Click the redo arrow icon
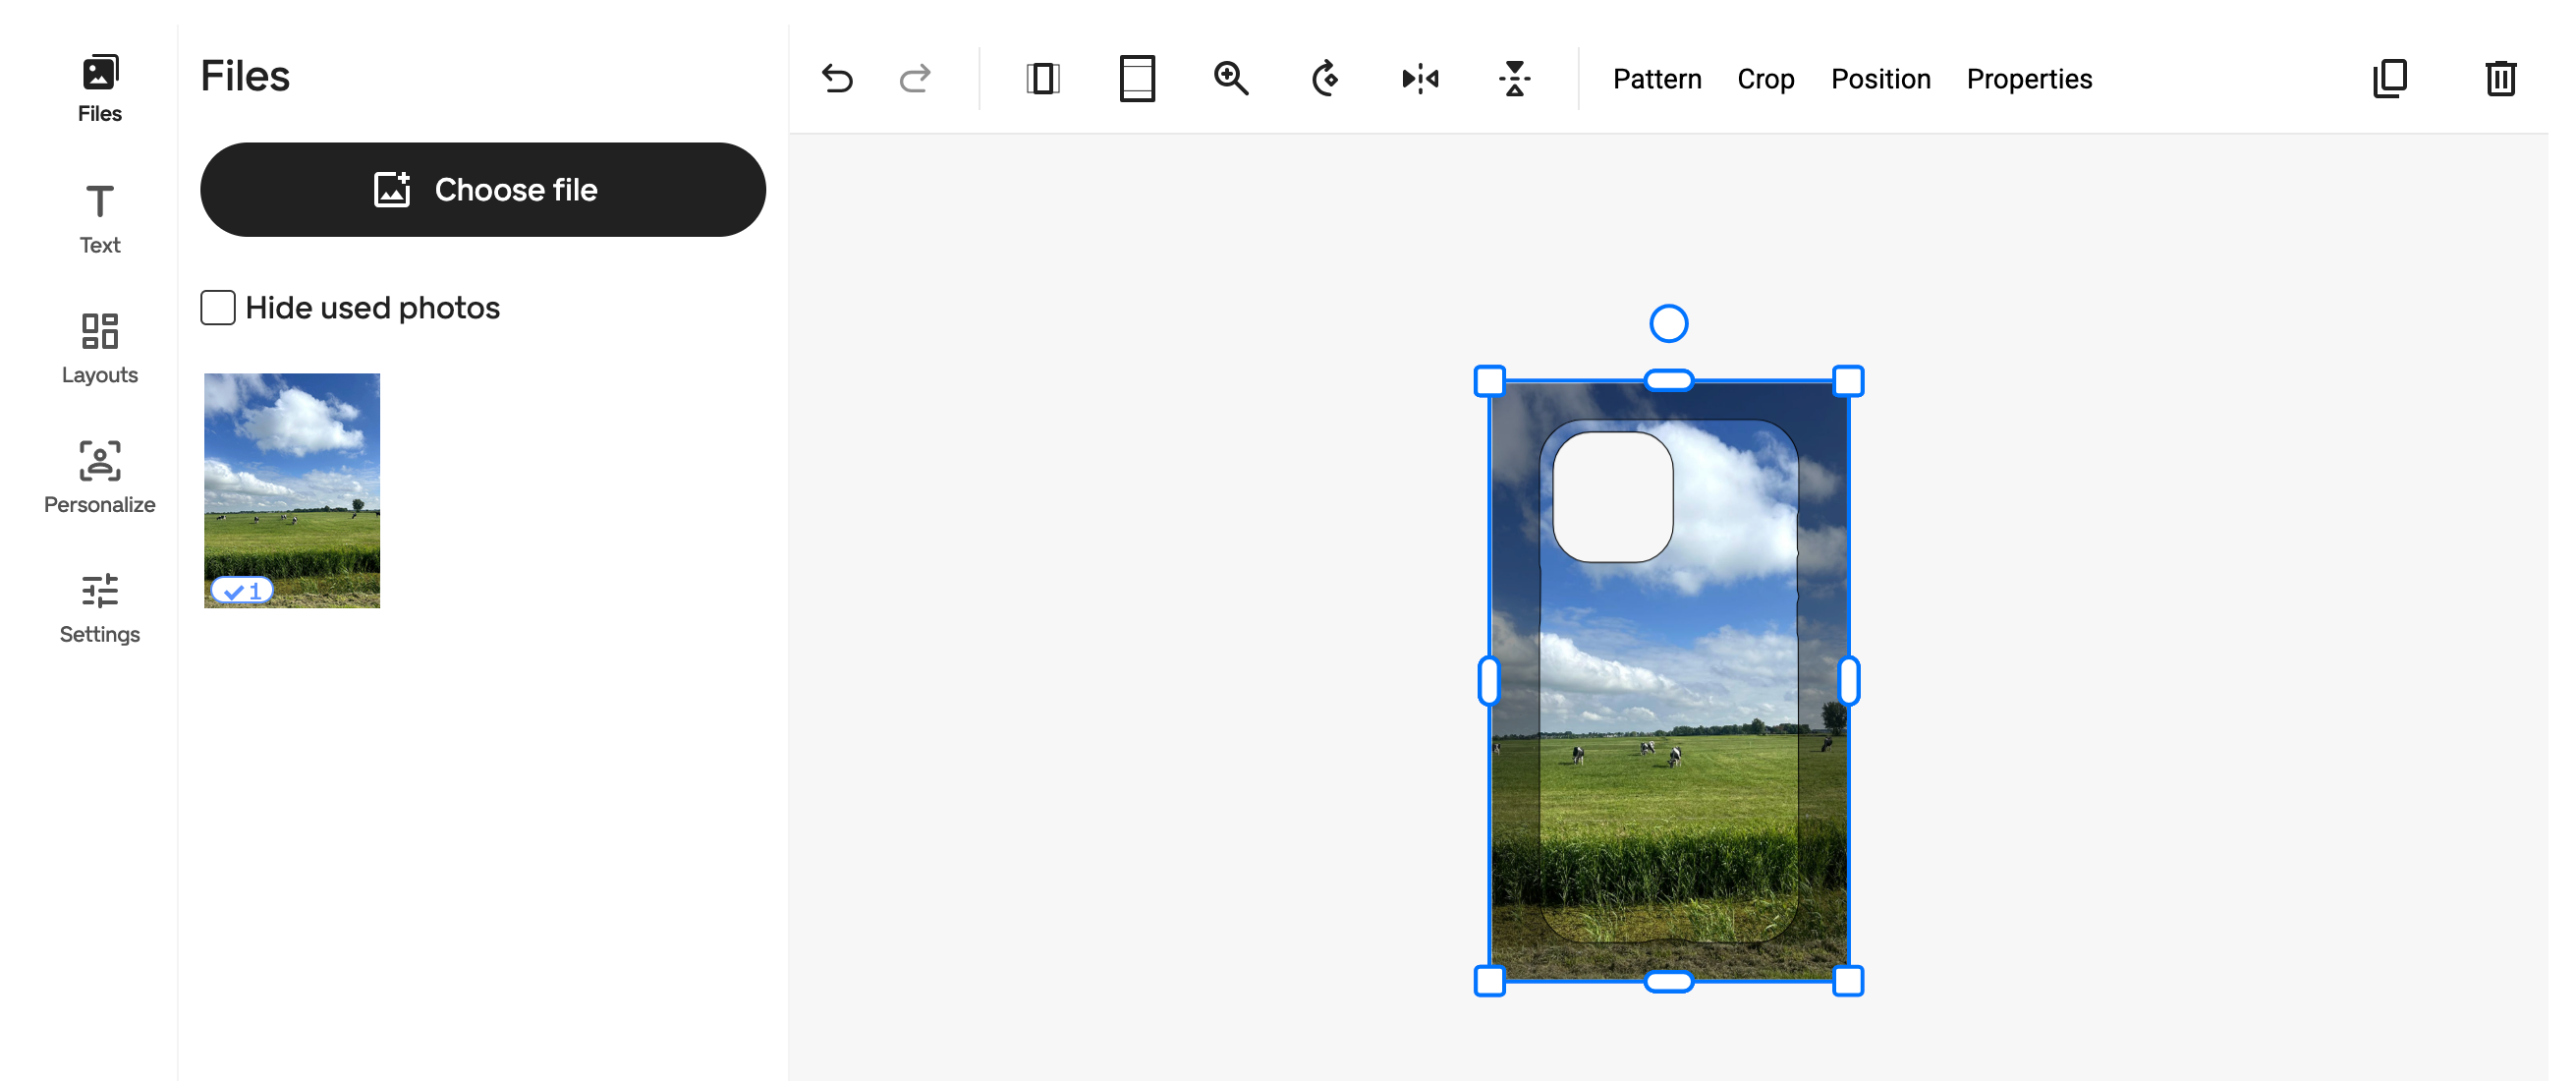This screenshot has height=1081, width=2576. point(914,78)
